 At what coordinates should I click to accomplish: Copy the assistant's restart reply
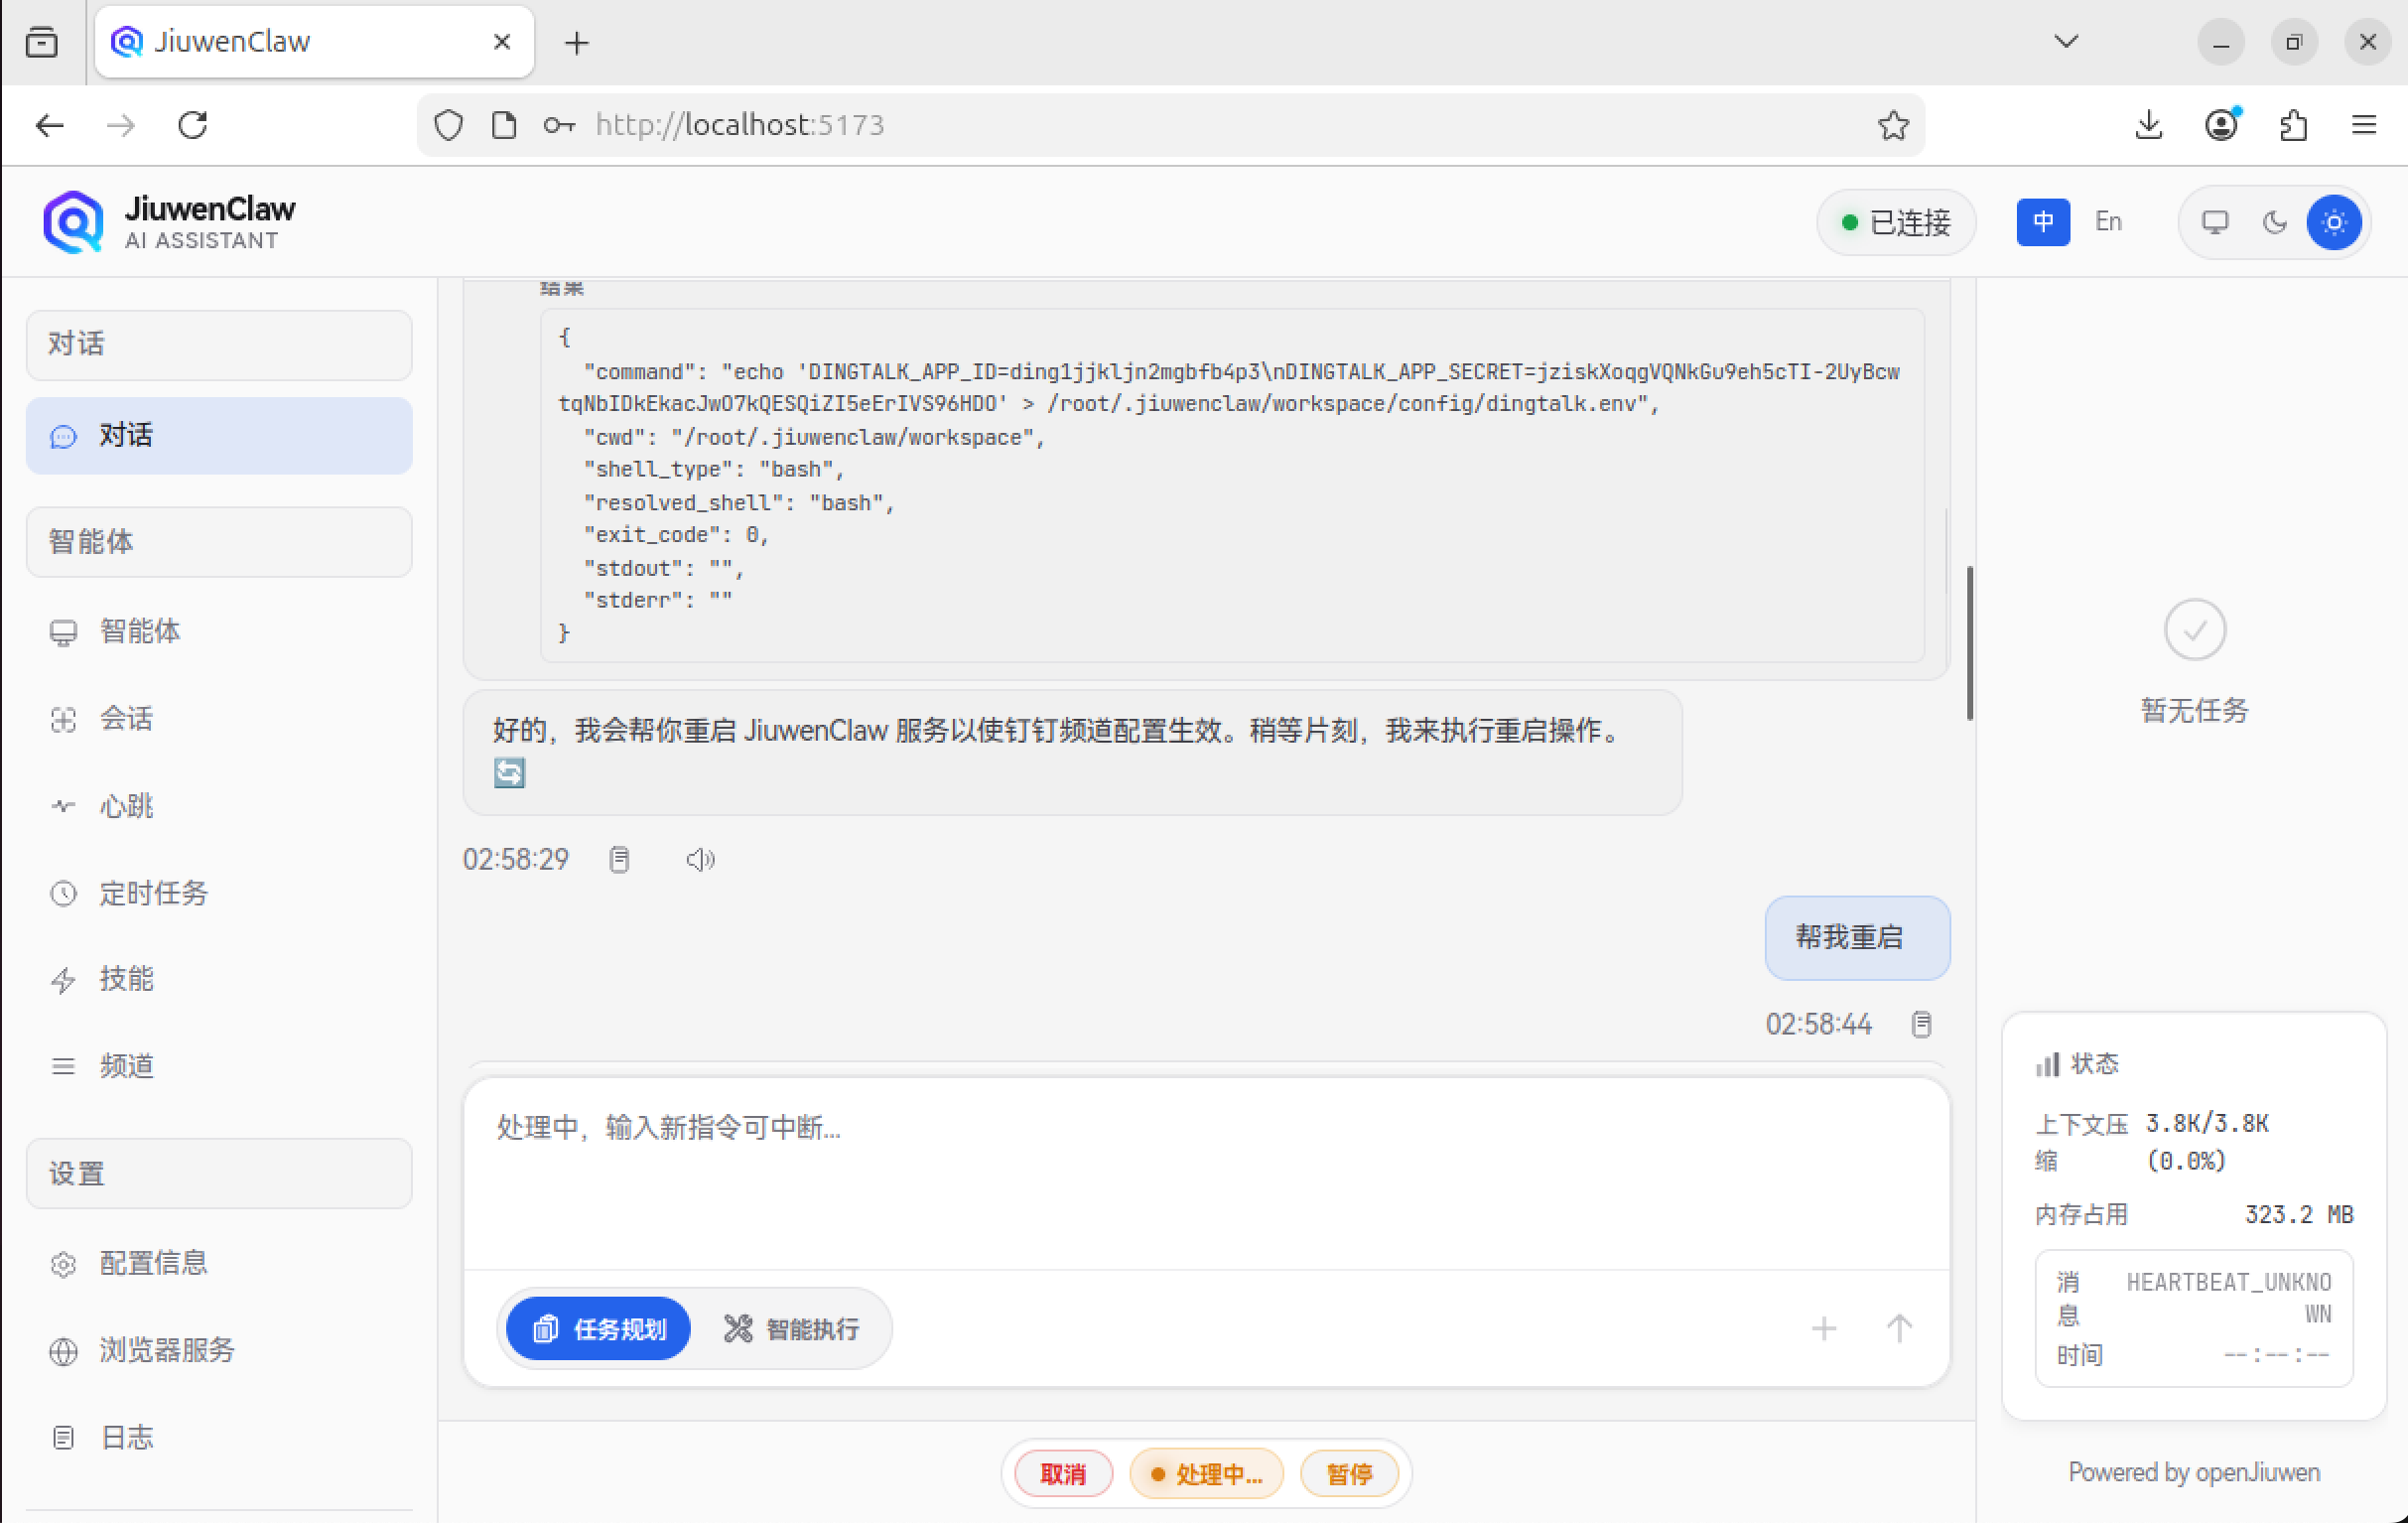click(x=620, y=858)
